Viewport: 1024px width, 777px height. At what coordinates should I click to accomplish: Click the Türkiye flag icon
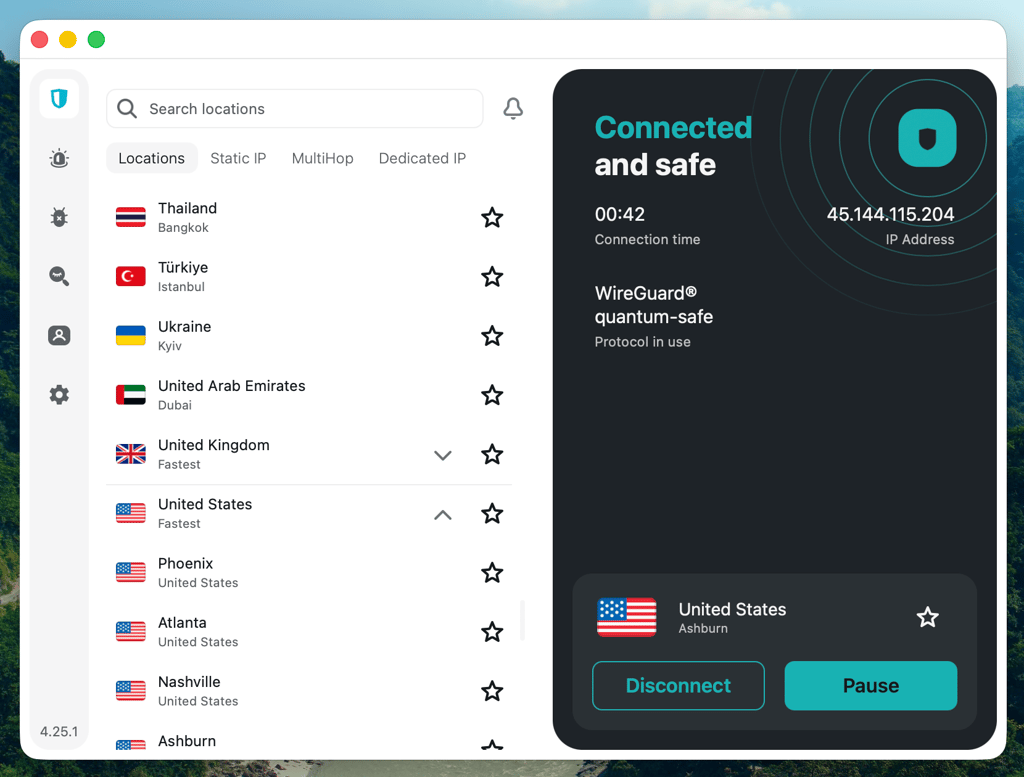pos(131,276)
